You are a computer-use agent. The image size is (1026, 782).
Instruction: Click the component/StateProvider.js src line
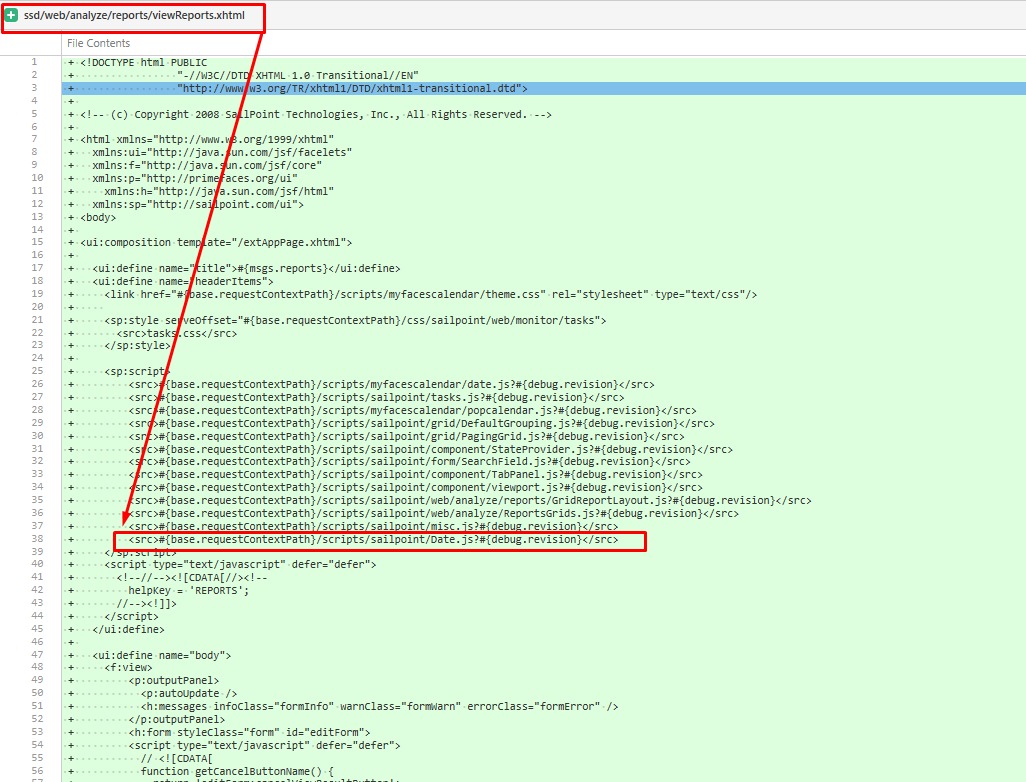tap(431, 450)
